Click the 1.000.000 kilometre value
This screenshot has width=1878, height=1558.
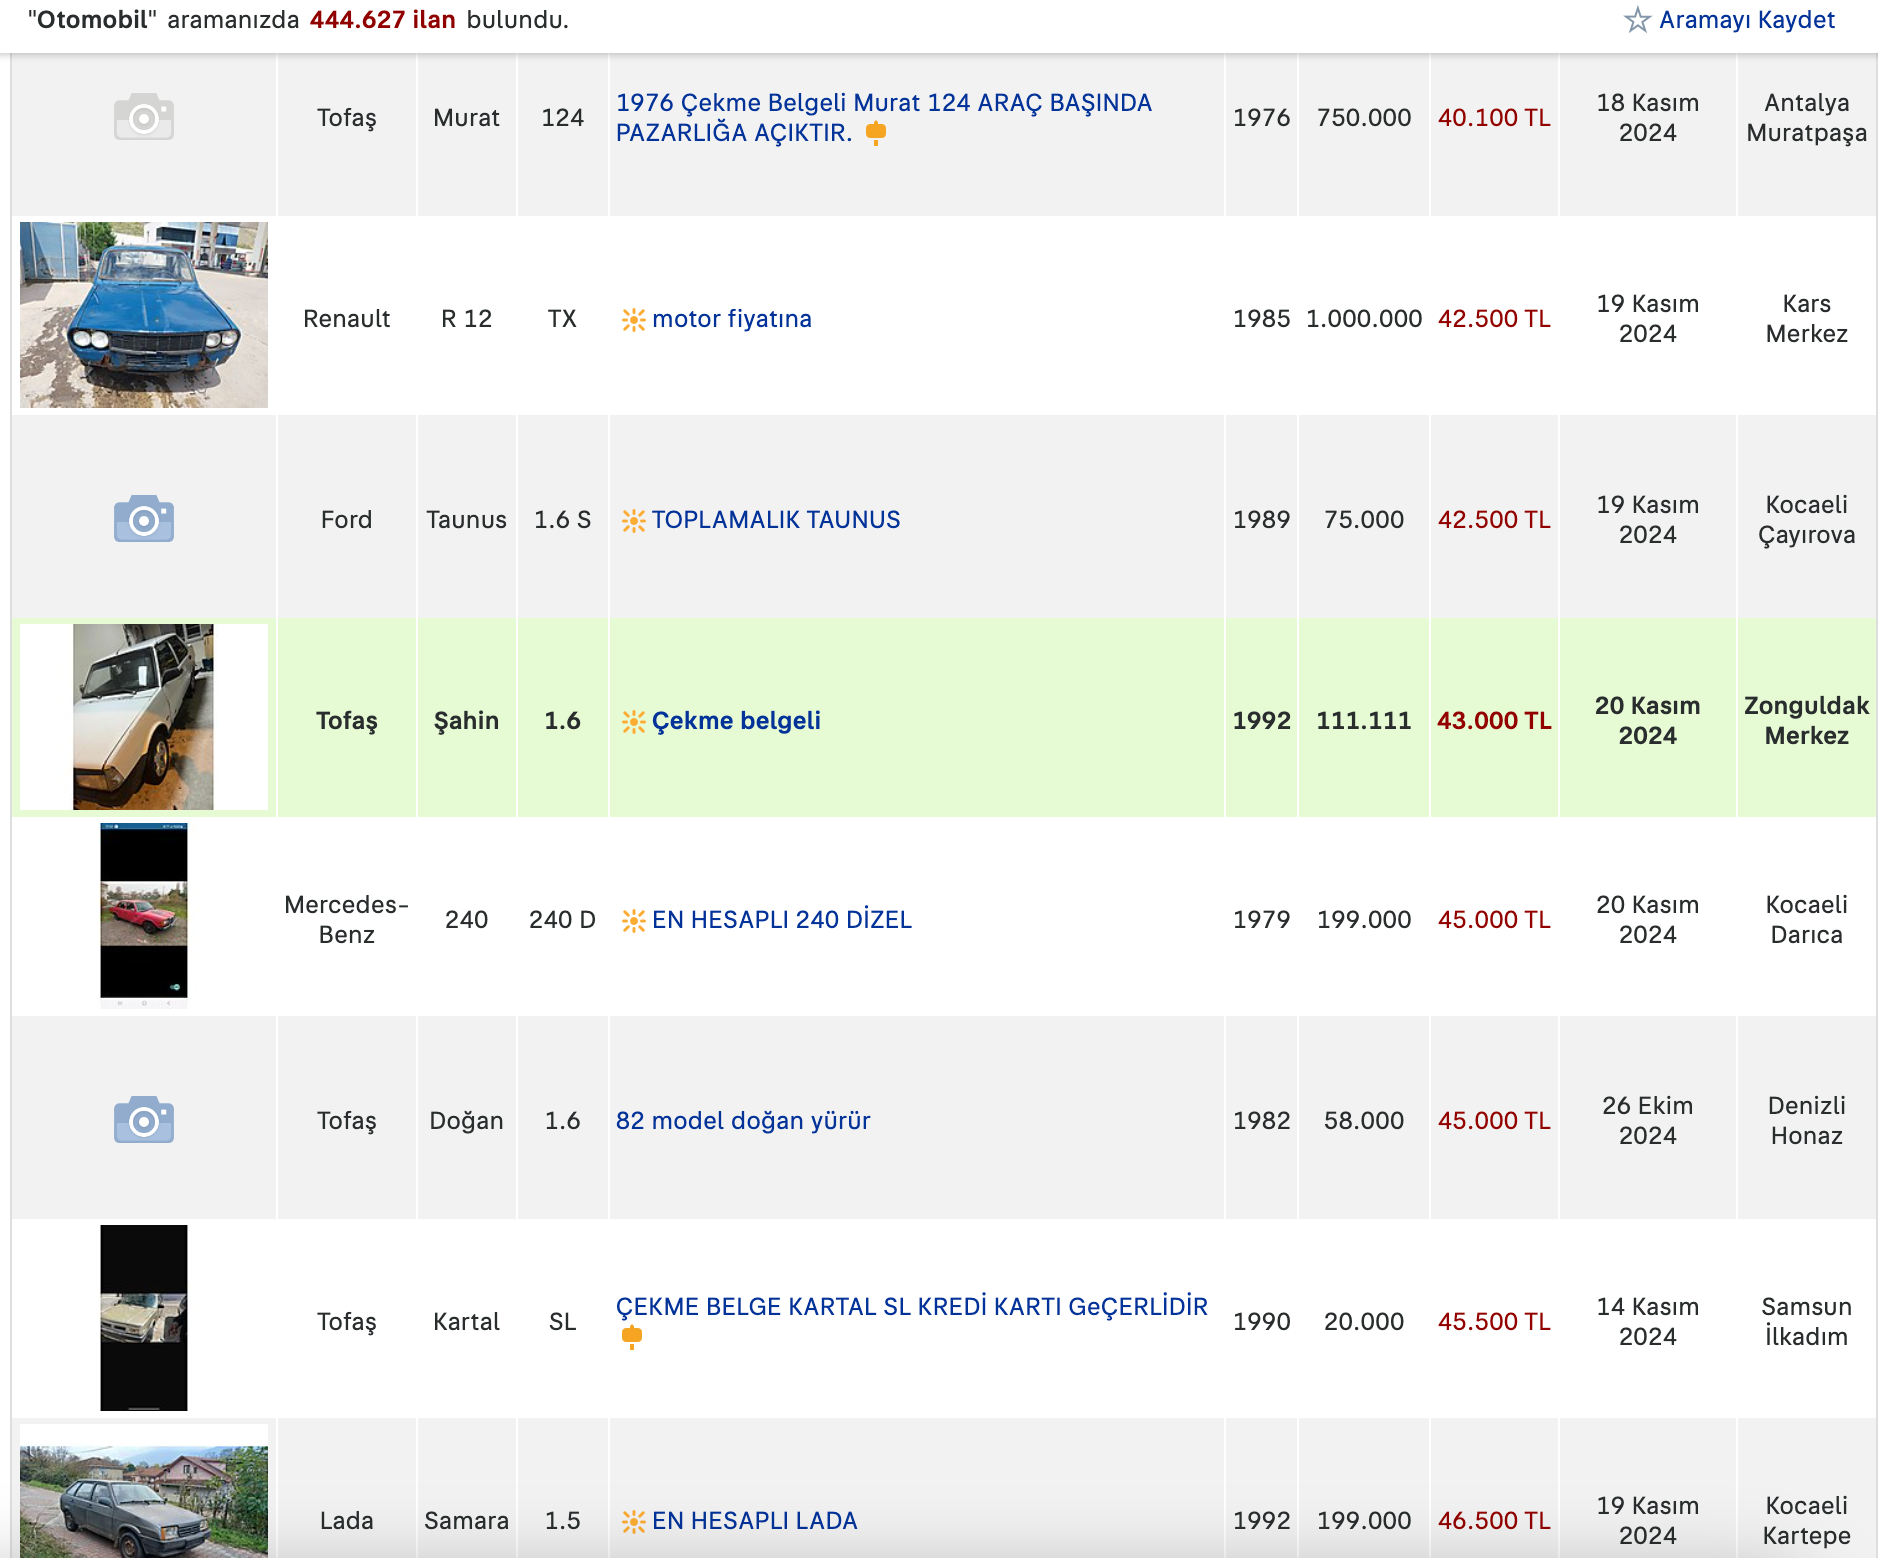1364,319
